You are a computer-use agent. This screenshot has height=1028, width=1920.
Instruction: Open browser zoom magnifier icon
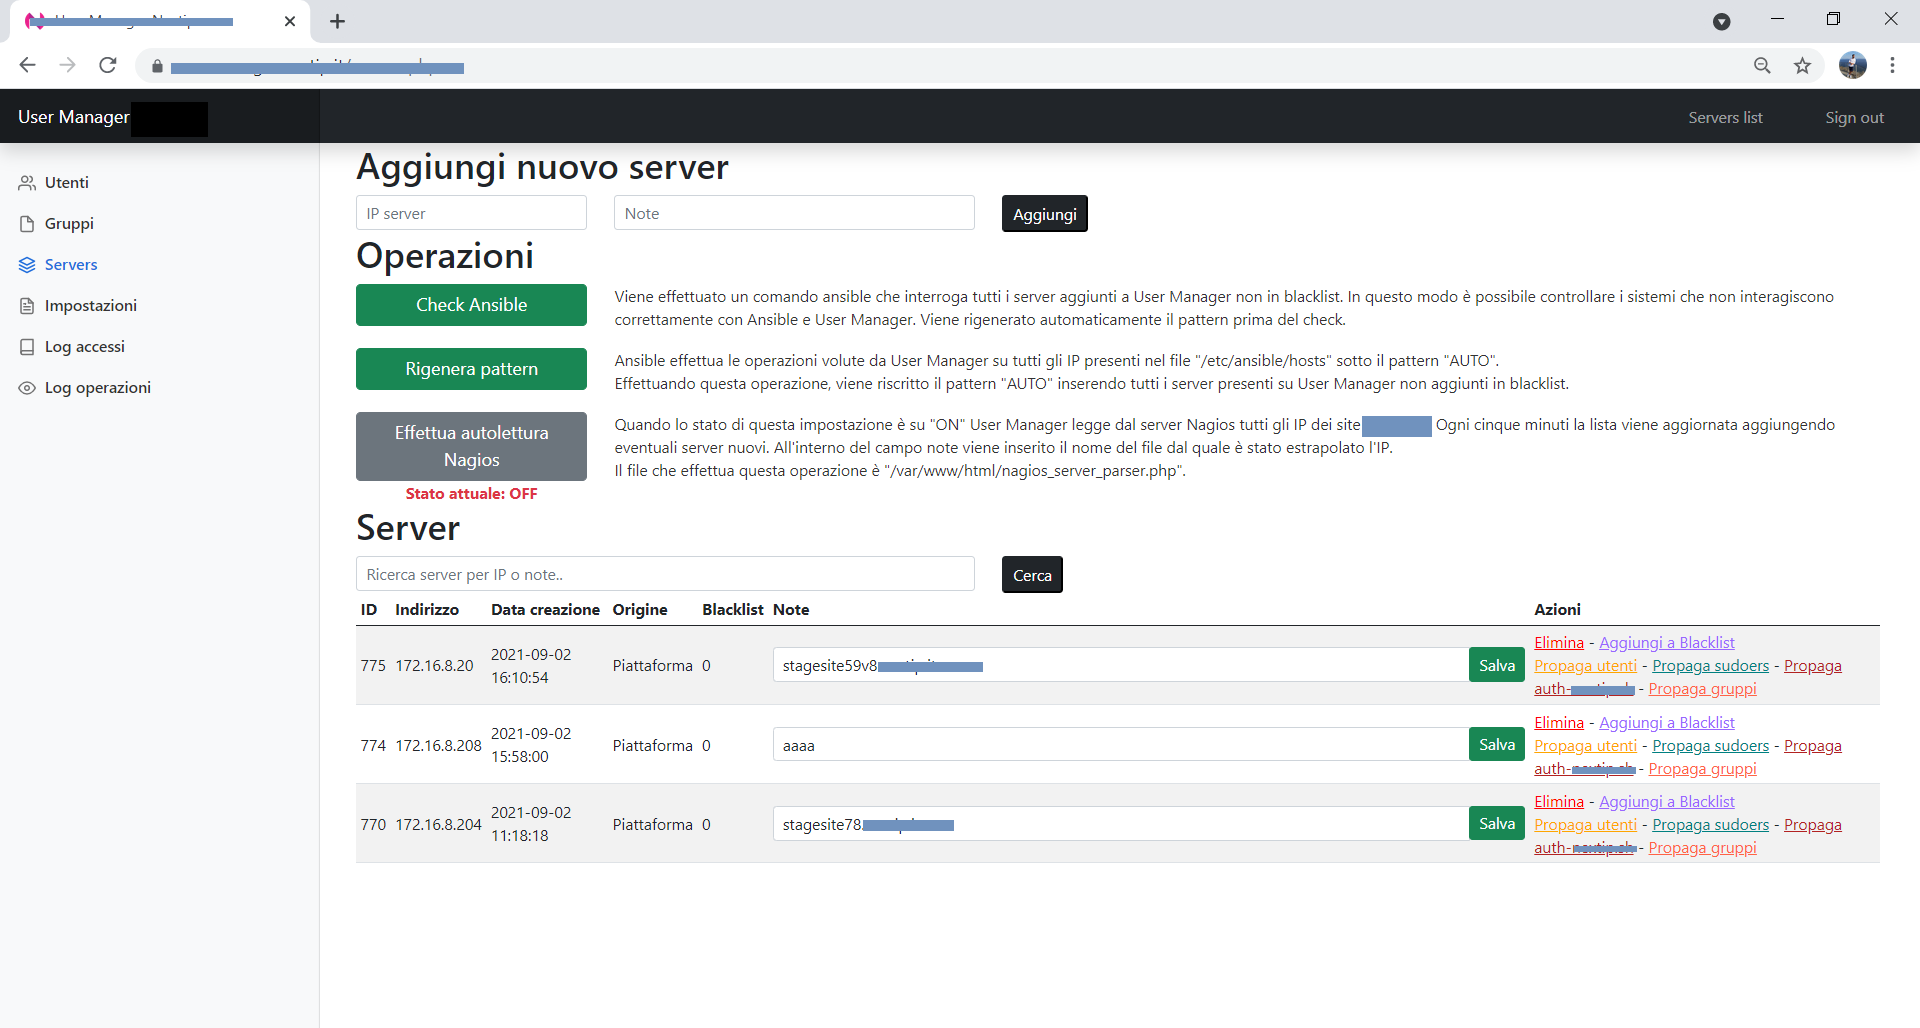click(1762, 65)
